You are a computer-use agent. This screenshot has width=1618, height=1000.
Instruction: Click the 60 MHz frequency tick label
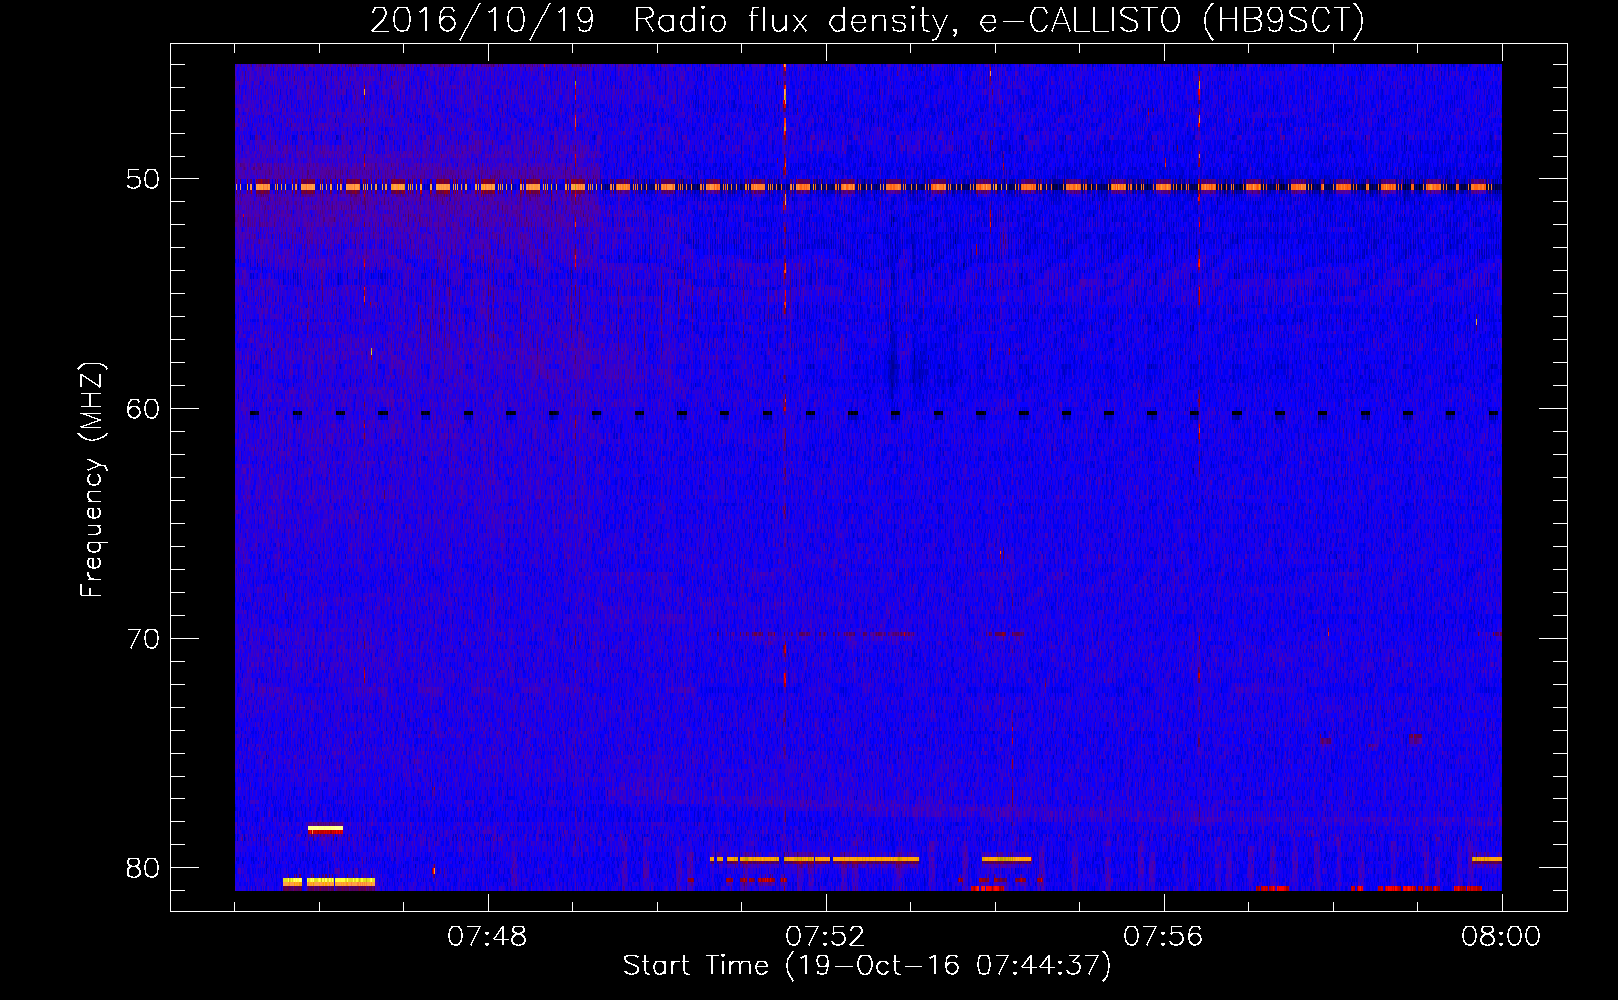pyautogui.click(x=142, y=409)
